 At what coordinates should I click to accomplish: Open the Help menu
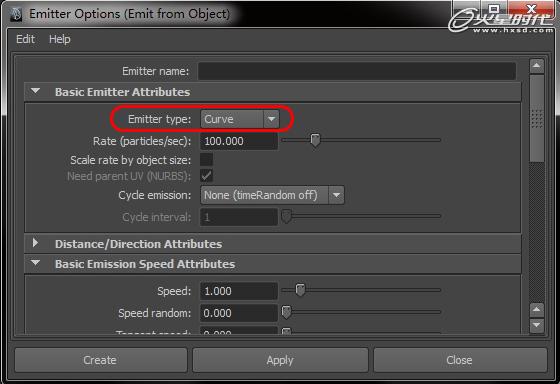click(x=60, y=39)
